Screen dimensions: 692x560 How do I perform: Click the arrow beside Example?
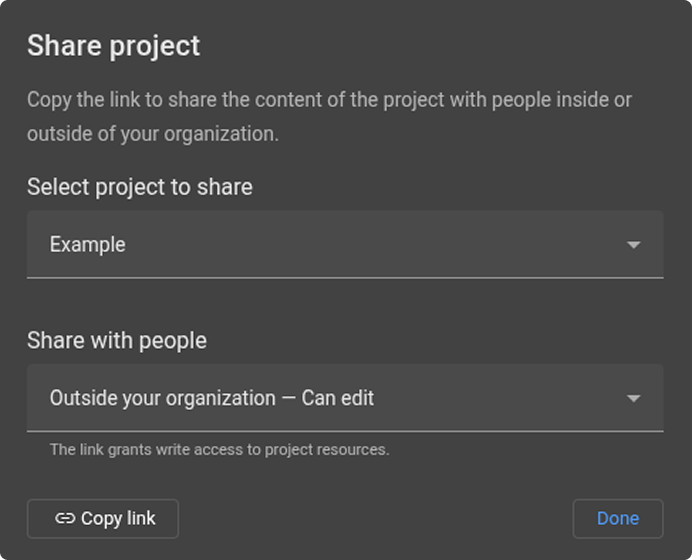(x=633, y=245)
